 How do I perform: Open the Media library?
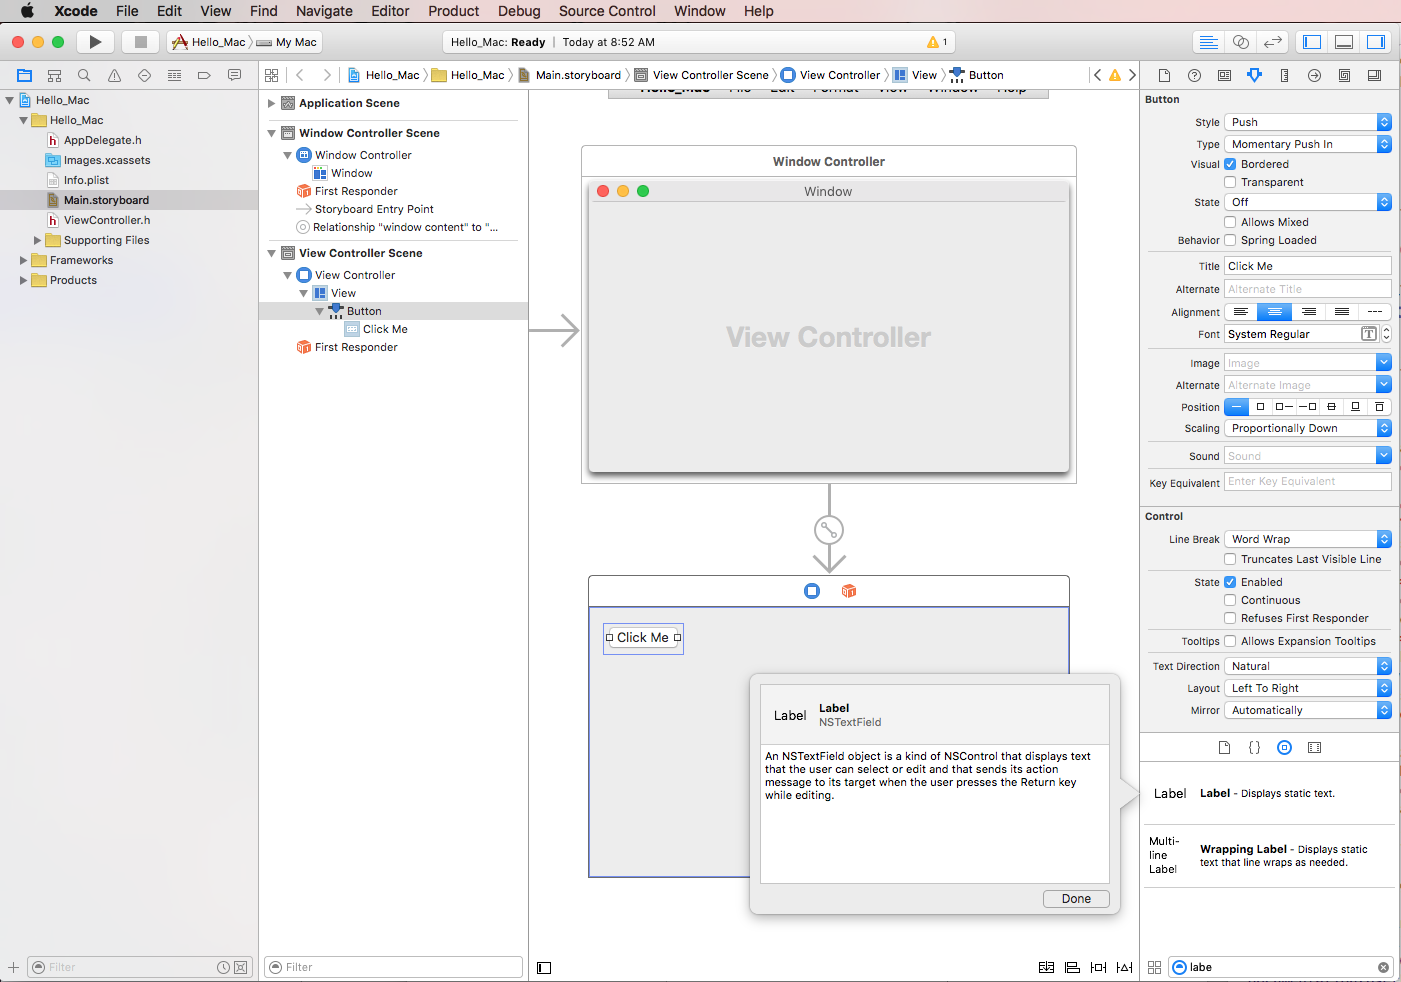pyautogui.click(x=1314, y=747)
